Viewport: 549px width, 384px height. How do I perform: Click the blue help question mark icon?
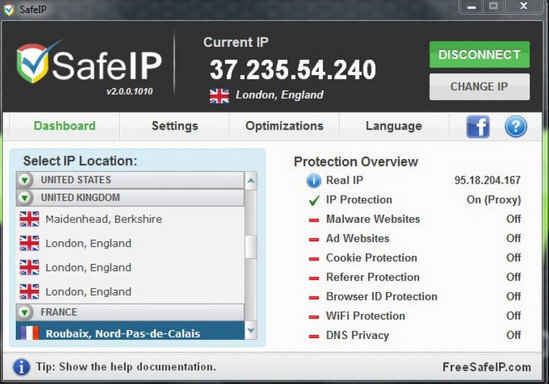(x=516, y=126)
